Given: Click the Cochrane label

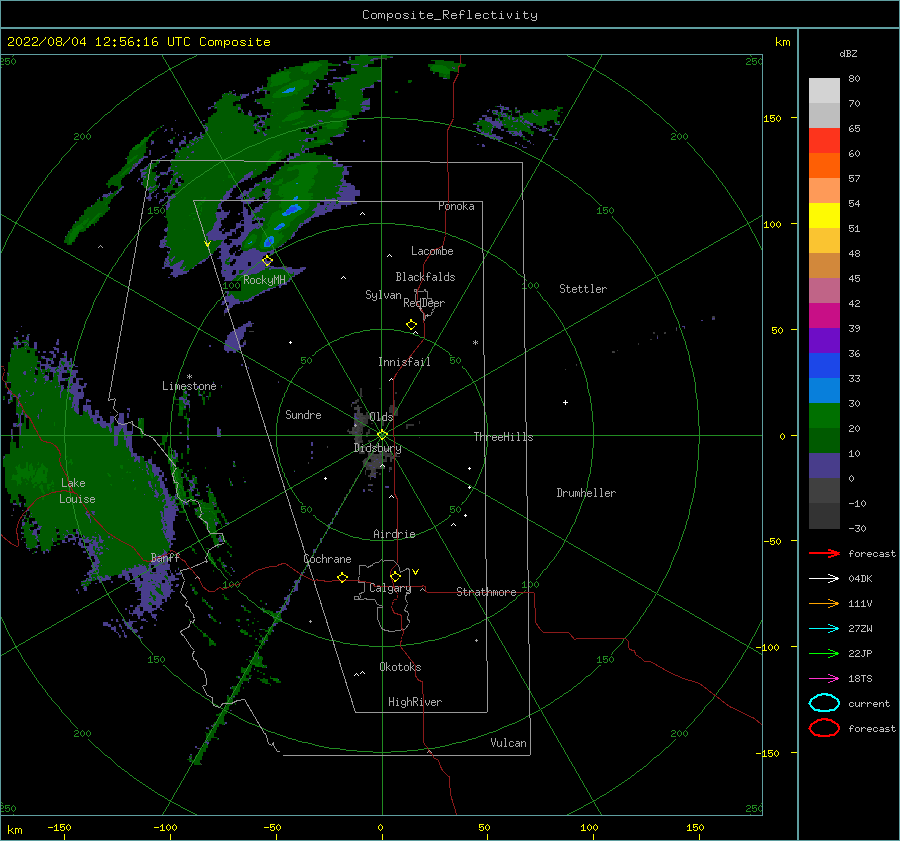Looking at the screenshot, I should [327, 559].
